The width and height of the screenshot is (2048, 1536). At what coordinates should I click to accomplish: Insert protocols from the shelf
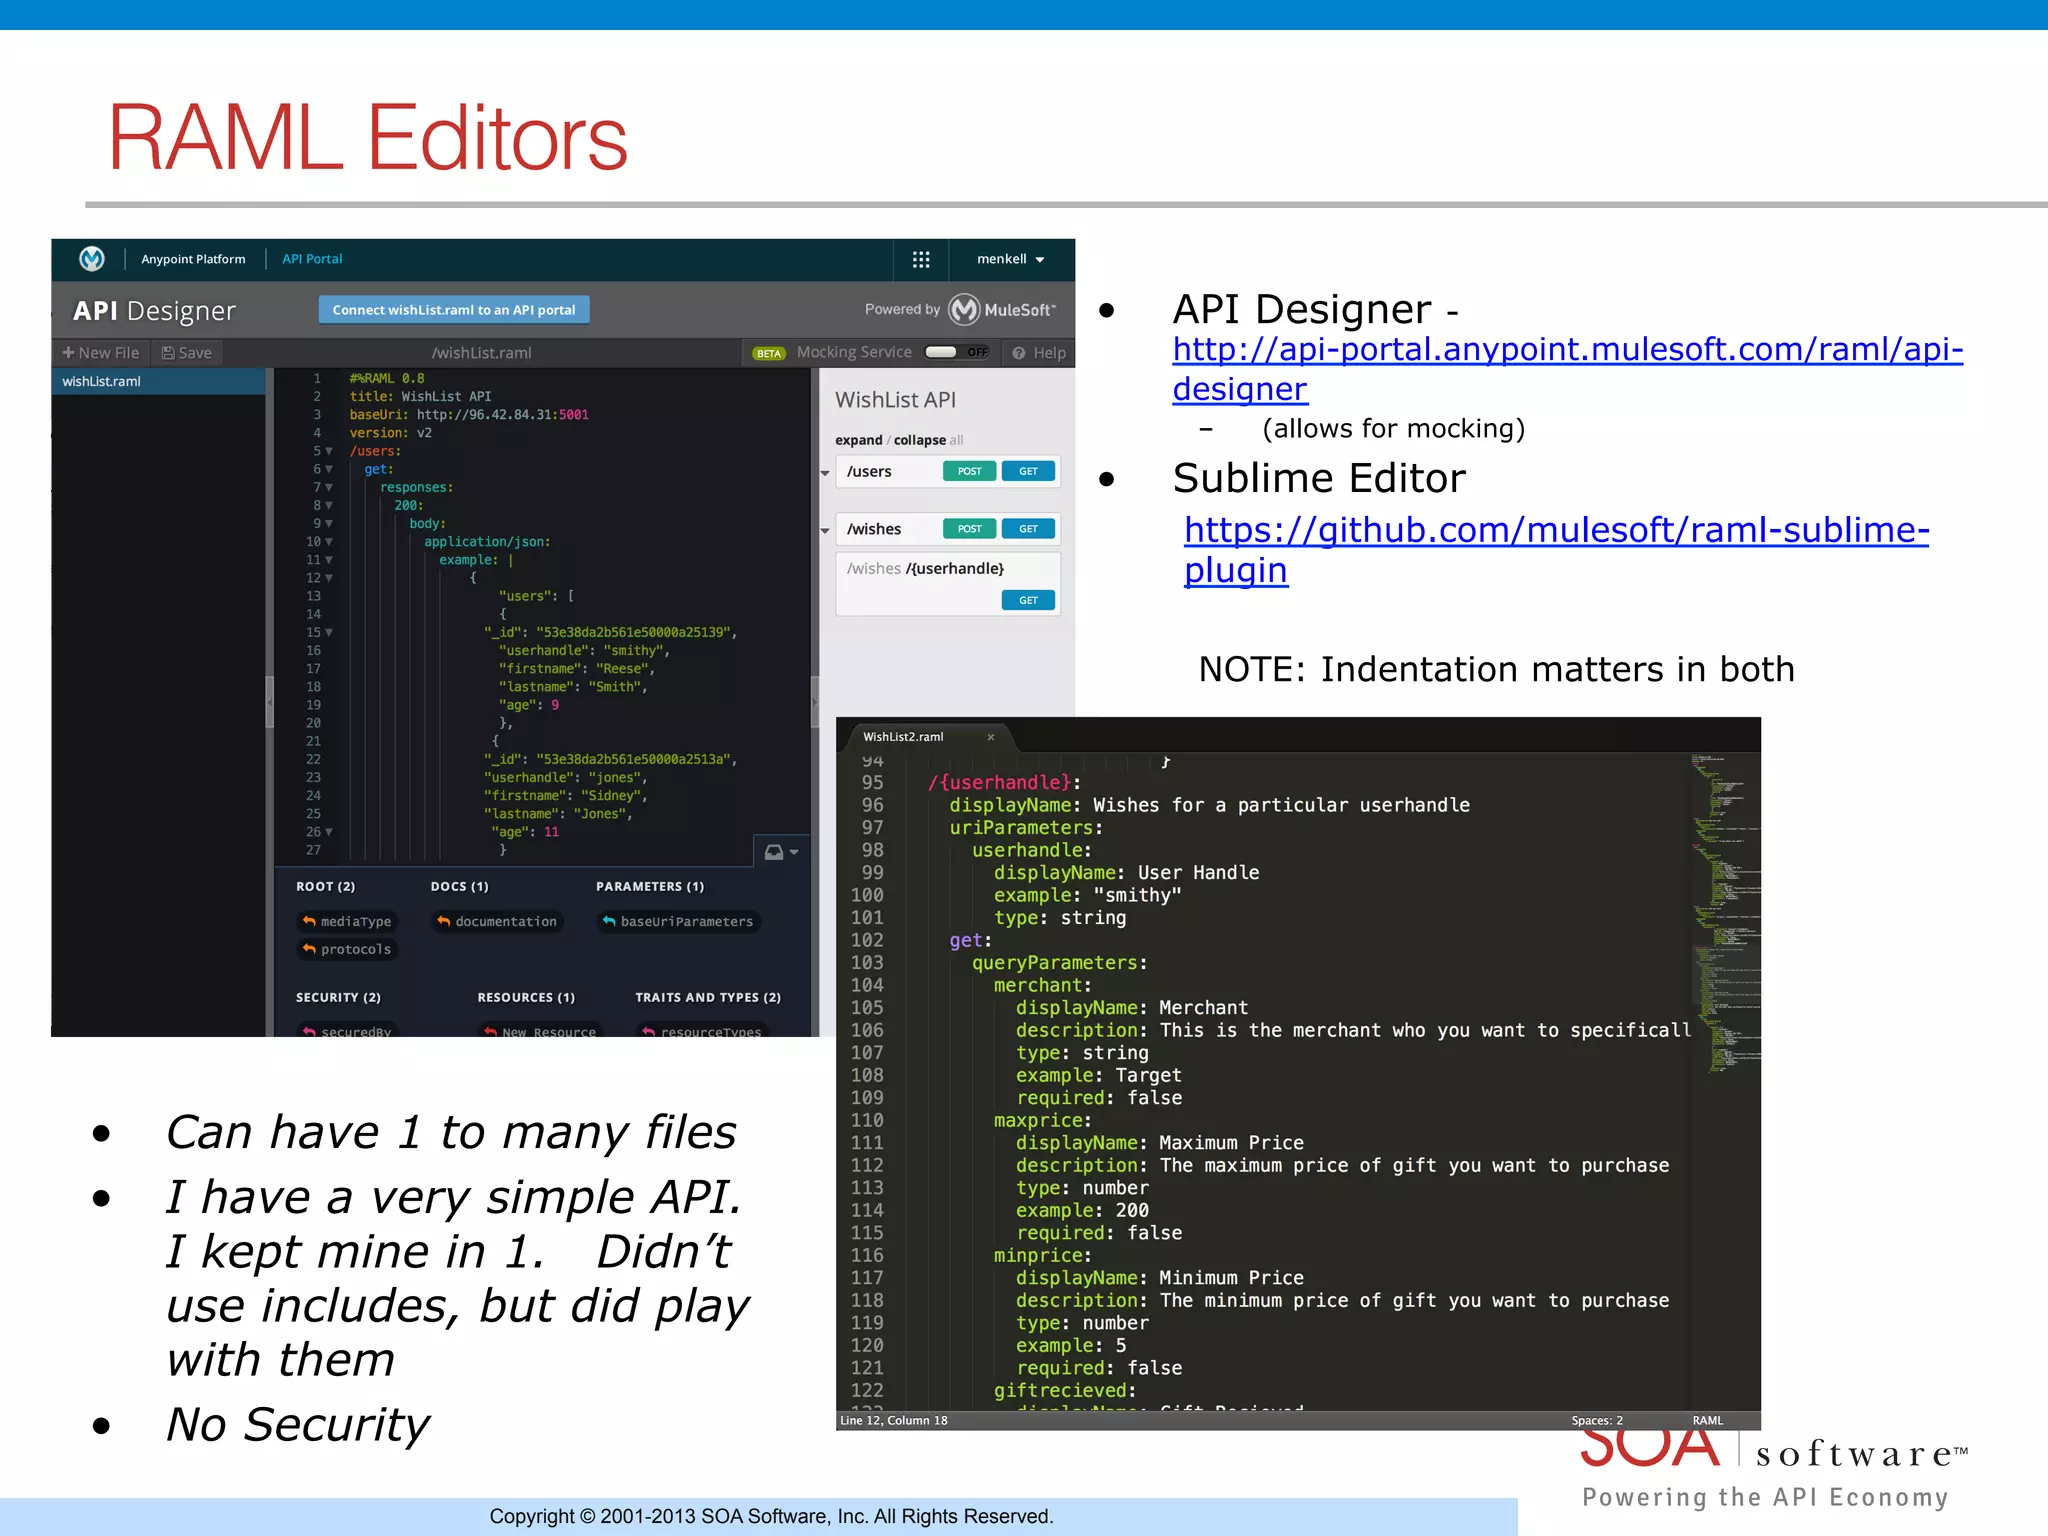tap(346, 950)
